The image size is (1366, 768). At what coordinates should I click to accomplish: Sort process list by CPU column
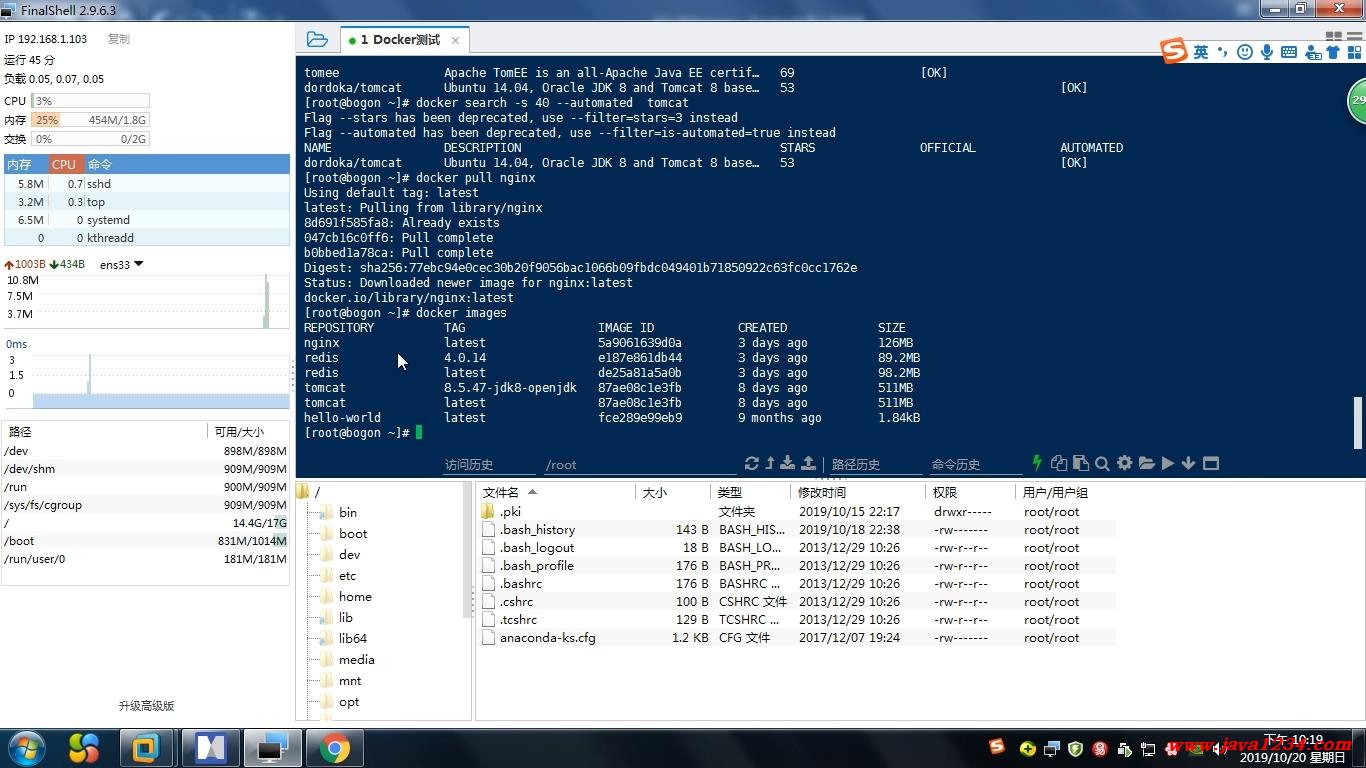coord(64,164)
